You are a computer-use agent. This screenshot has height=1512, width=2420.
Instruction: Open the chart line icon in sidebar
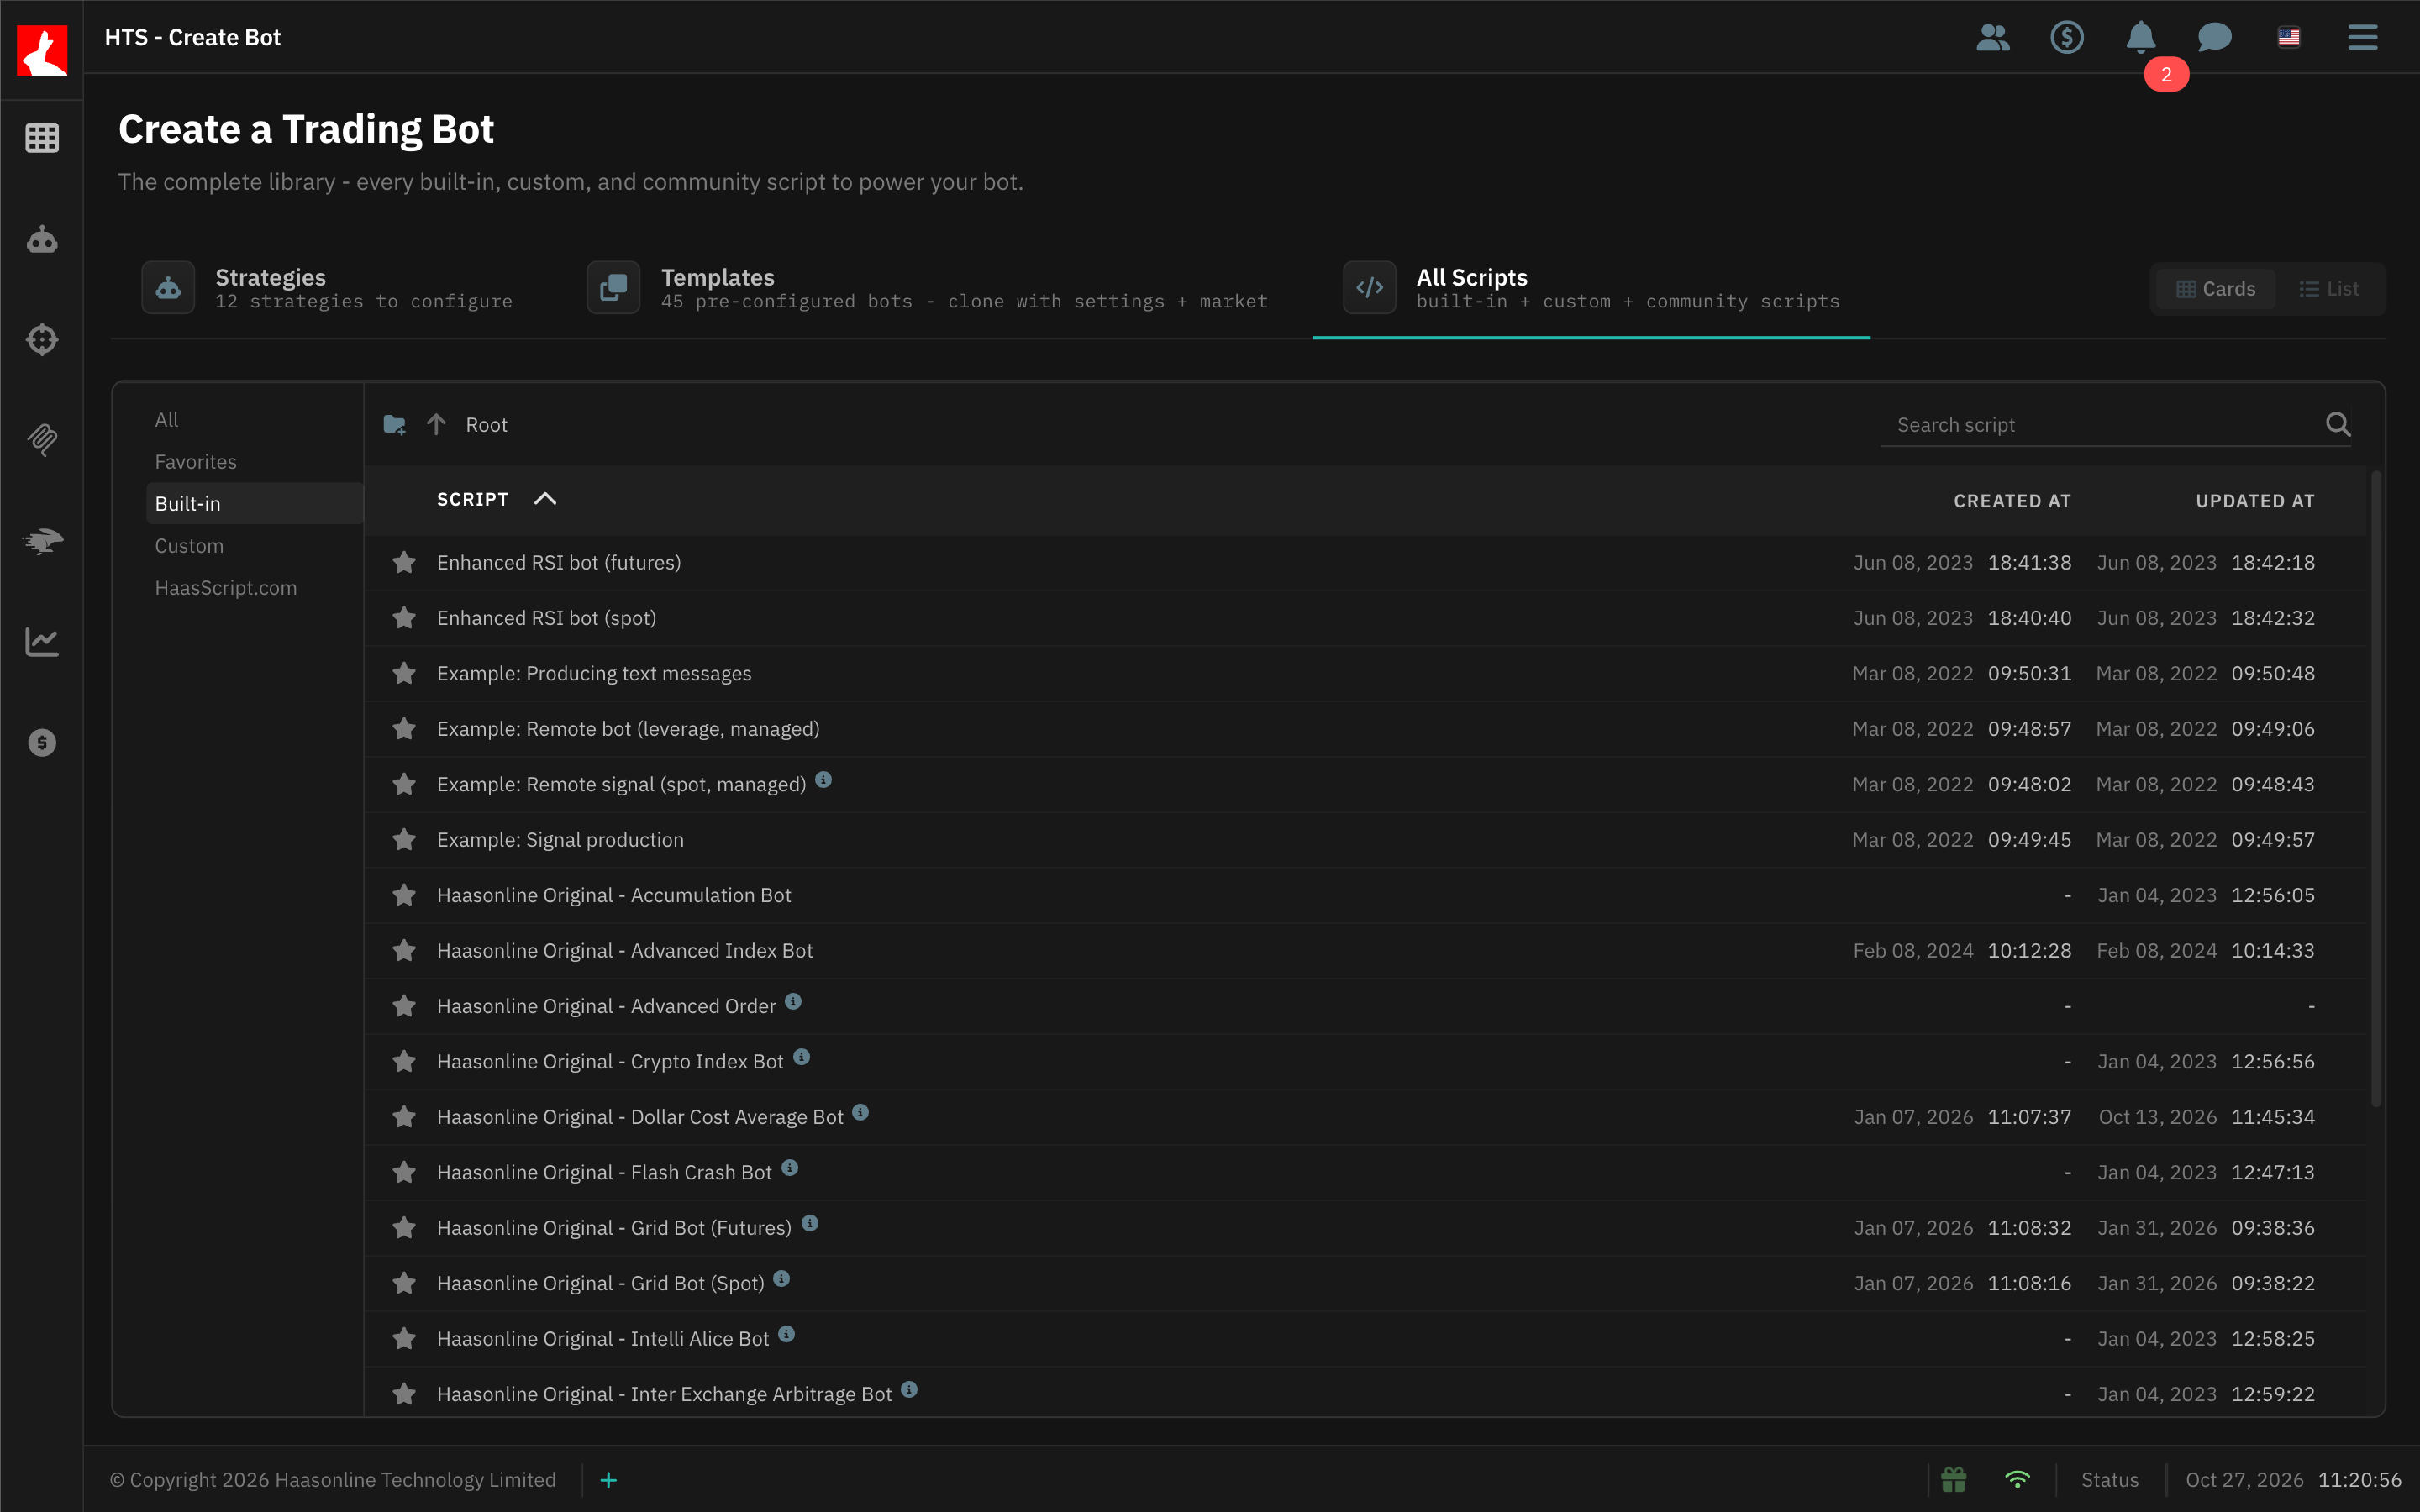click(x=42, y=641)
